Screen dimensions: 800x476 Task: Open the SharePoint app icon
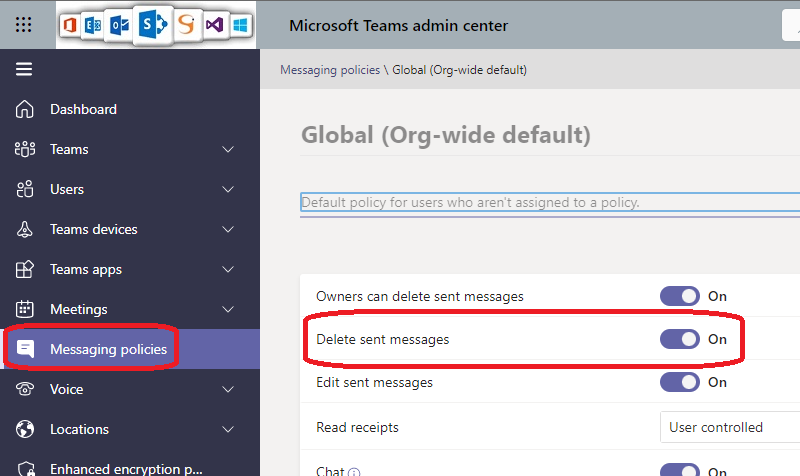click(153, 24)
